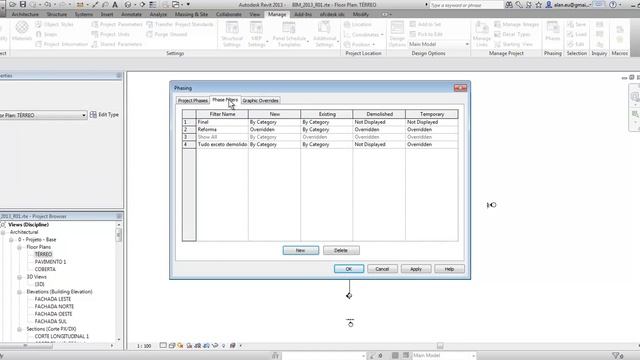Viewport: 640px width, 360px height.
Task: Click the Snaps ribbon icon
Action: 47,34
